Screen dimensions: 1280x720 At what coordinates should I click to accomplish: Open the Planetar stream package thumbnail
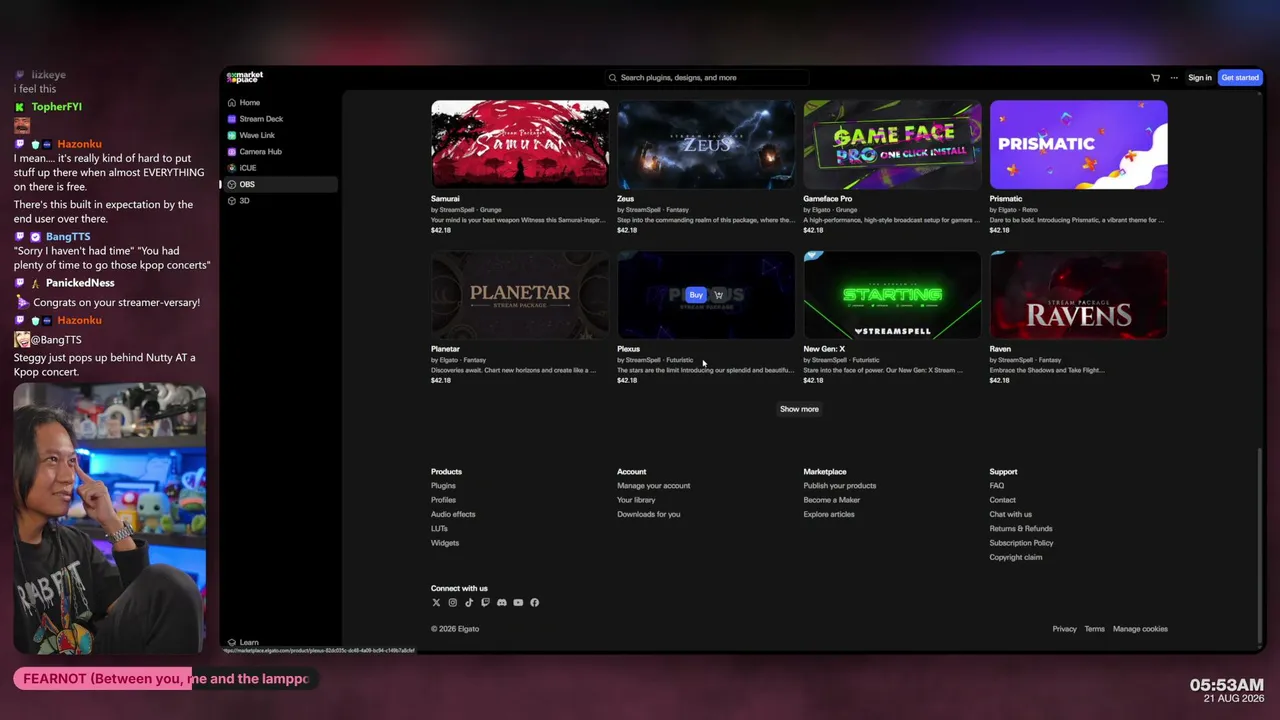[x=520, y=295]
